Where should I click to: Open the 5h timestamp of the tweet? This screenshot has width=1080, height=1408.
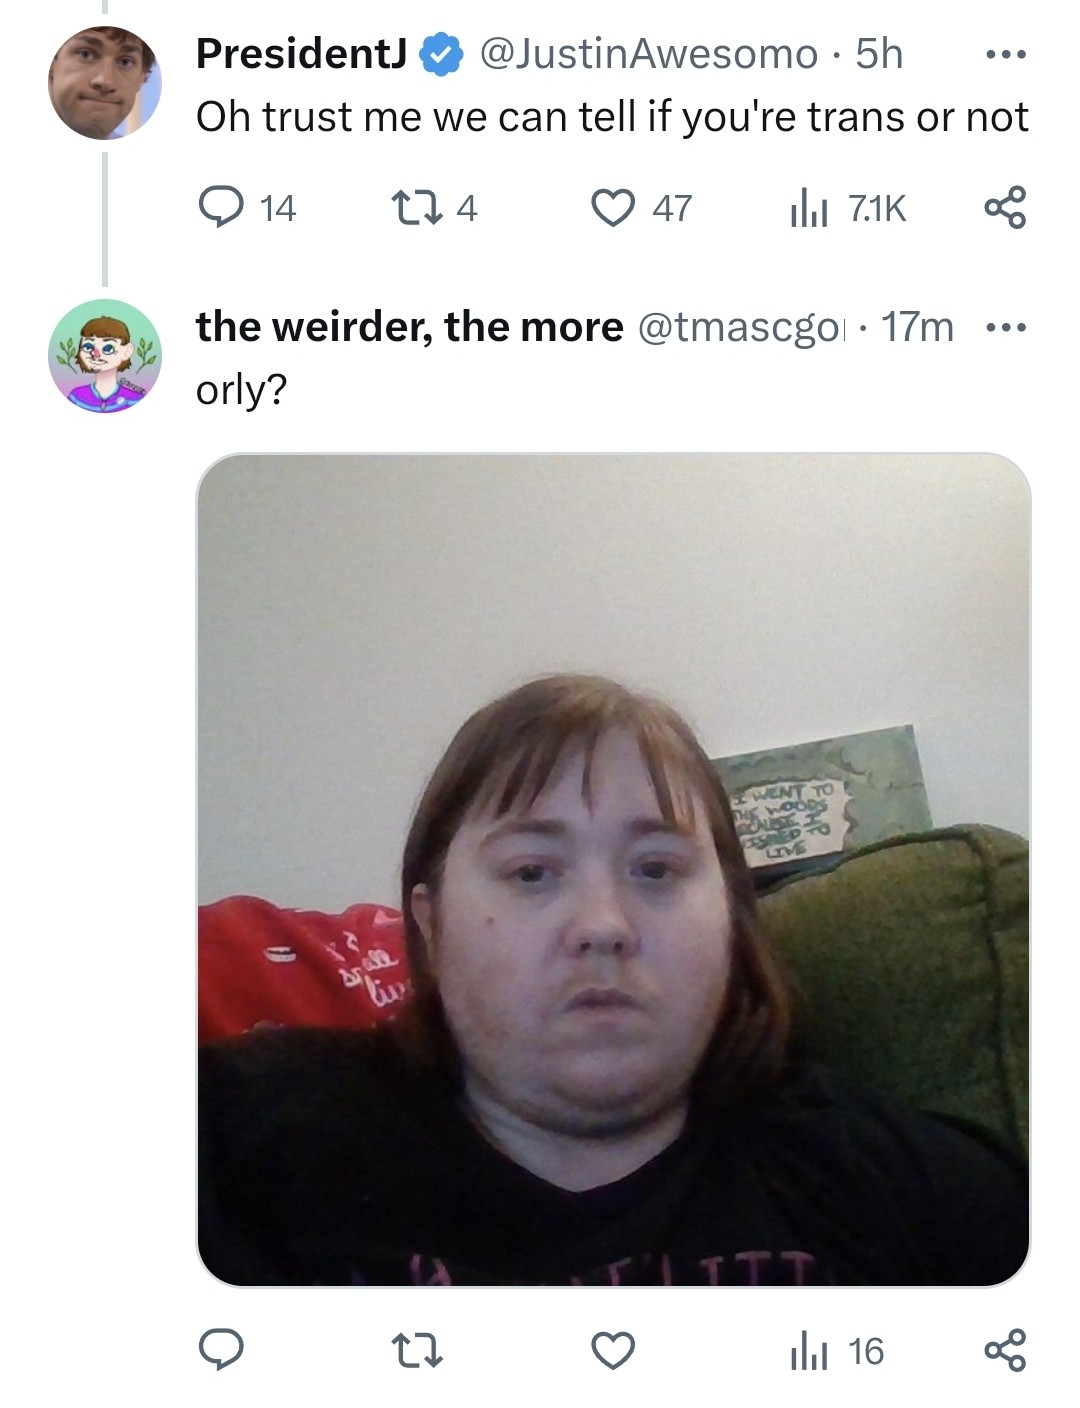[x=879, y=54]
